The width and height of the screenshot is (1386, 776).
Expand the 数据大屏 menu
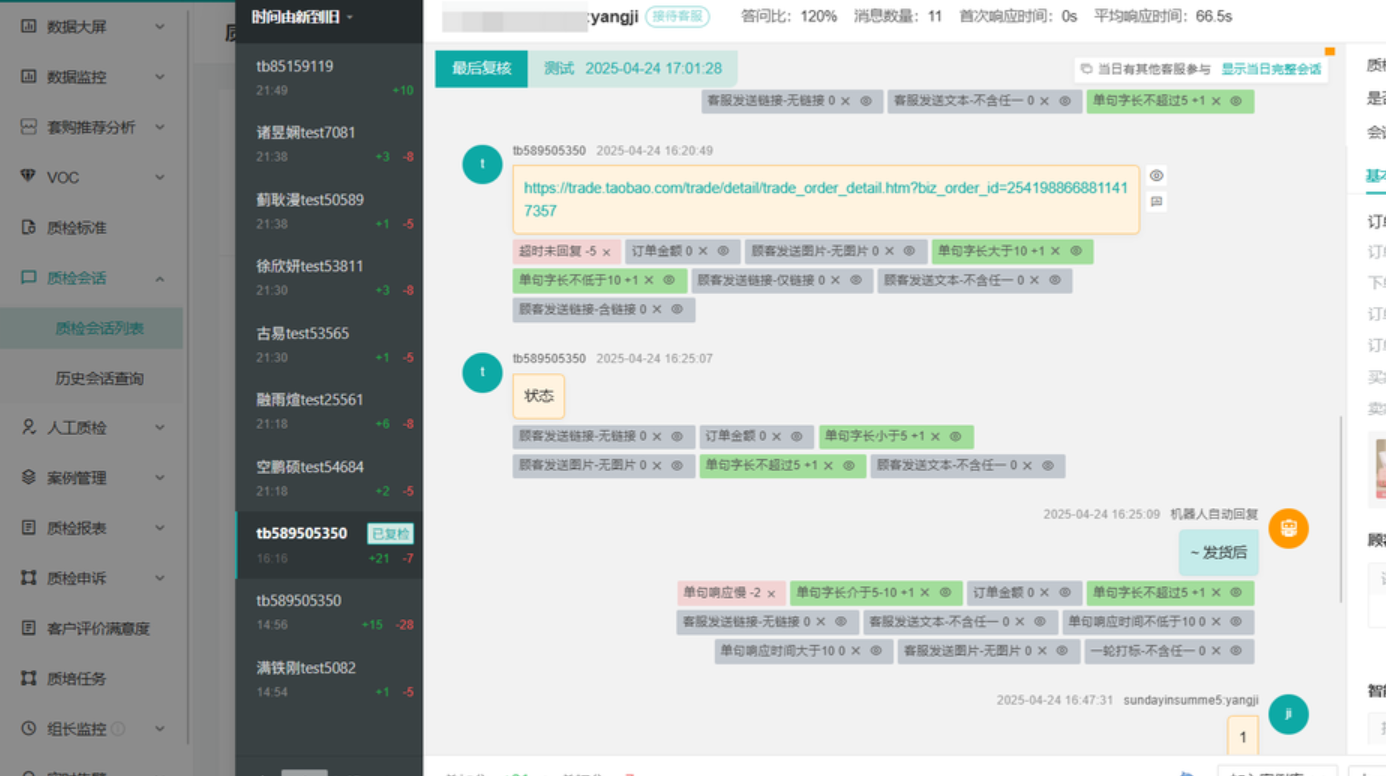click(x=93, y=26)
